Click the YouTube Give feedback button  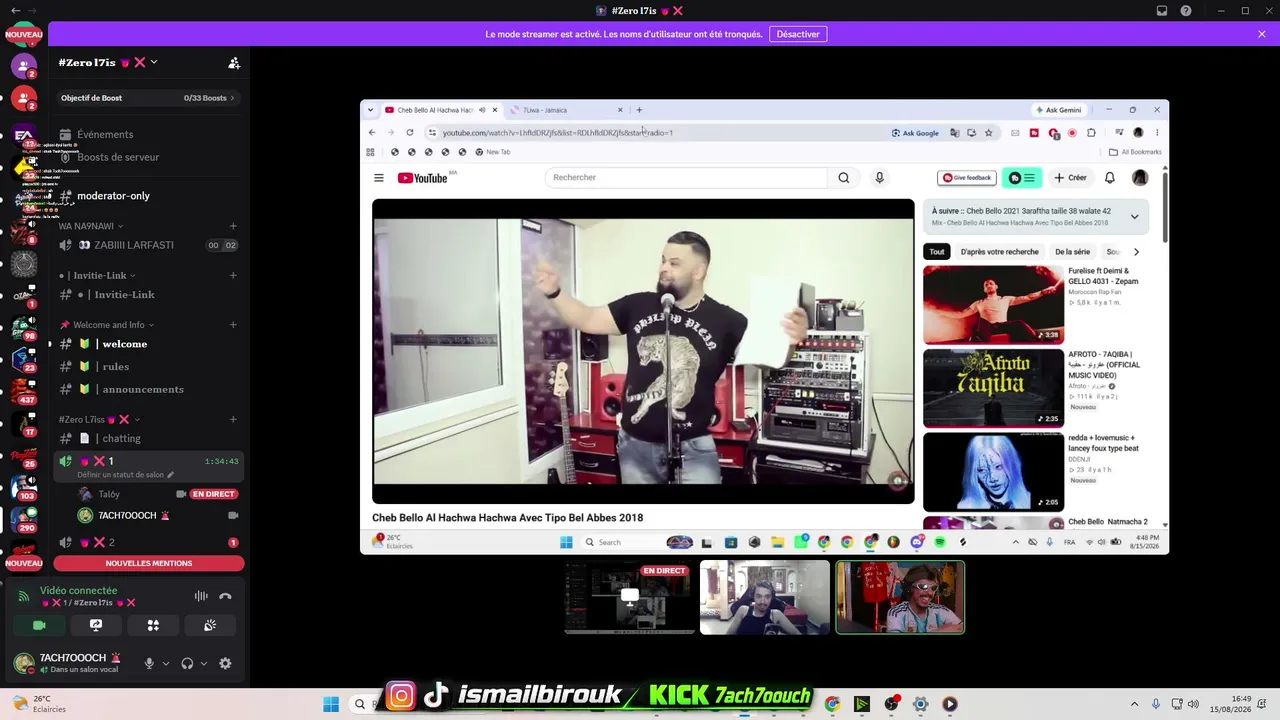click(967, 178)
